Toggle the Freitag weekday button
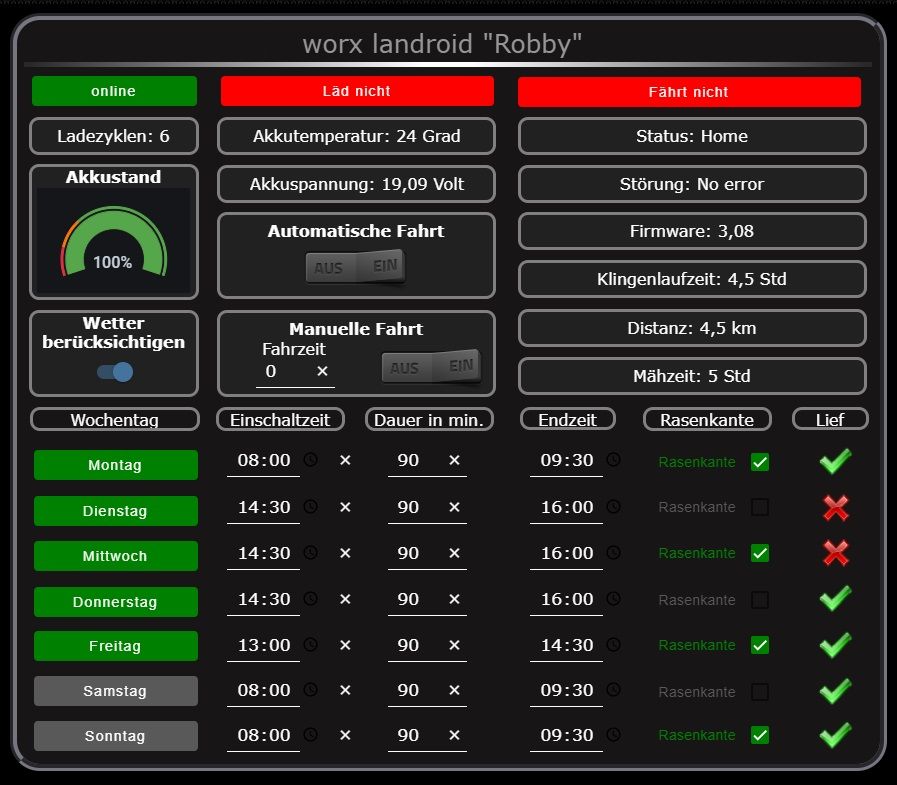897x785 pixels. (116, 646)
